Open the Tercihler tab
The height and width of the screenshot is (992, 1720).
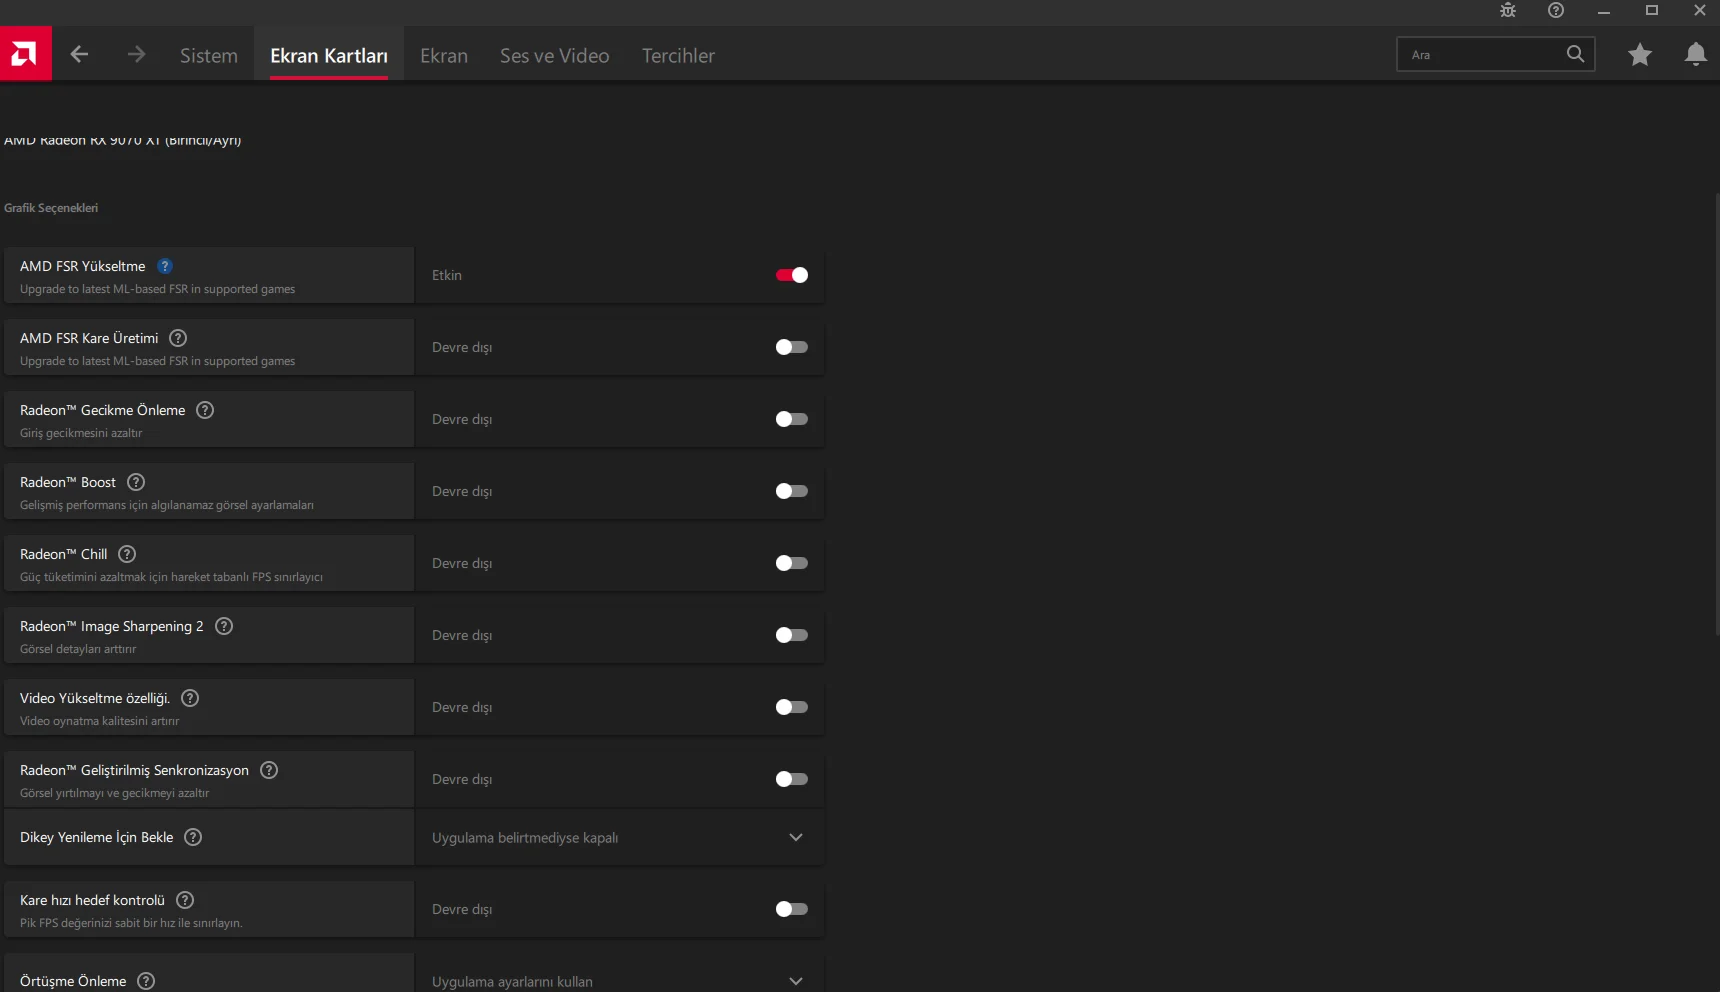tap(678, 56)
